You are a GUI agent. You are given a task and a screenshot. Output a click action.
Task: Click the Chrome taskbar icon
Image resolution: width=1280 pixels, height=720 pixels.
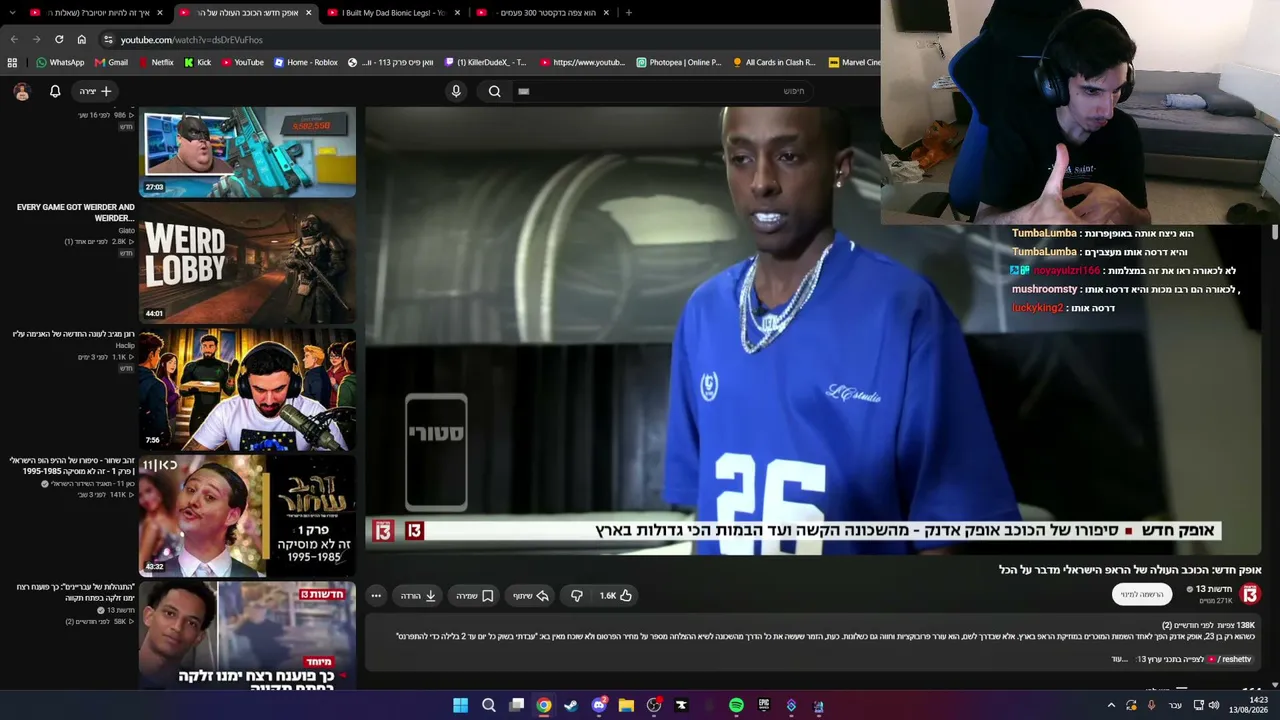[543, 705]
